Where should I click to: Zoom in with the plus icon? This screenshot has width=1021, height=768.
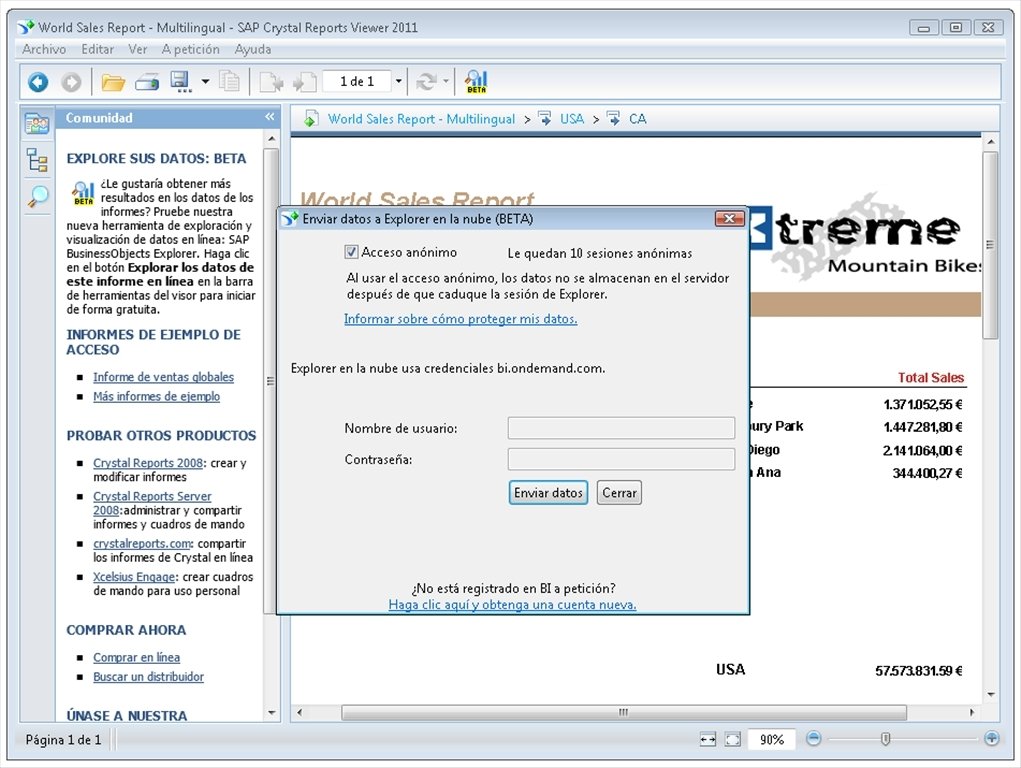point(991,739)
